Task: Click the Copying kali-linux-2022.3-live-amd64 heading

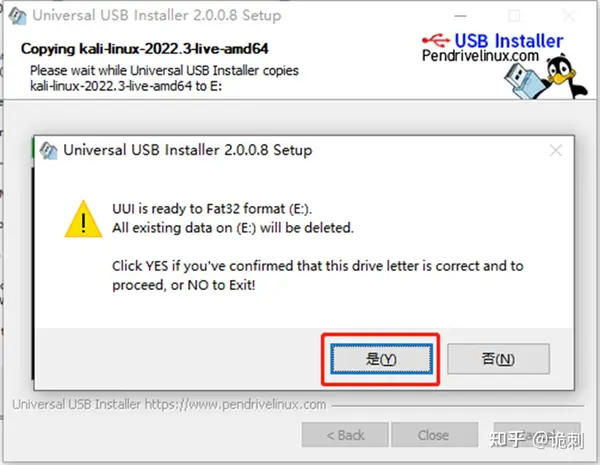Action: [x=145, y=49]
